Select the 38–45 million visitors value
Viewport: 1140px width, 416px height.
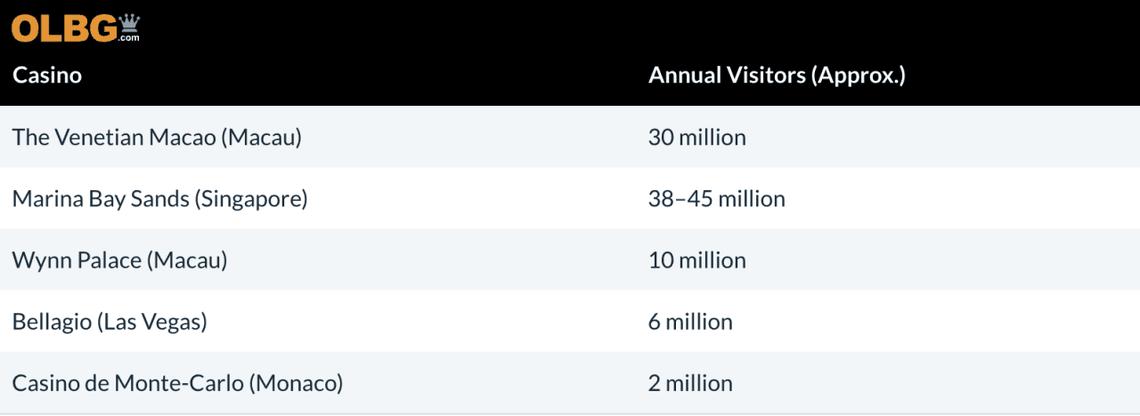[716, 198]
